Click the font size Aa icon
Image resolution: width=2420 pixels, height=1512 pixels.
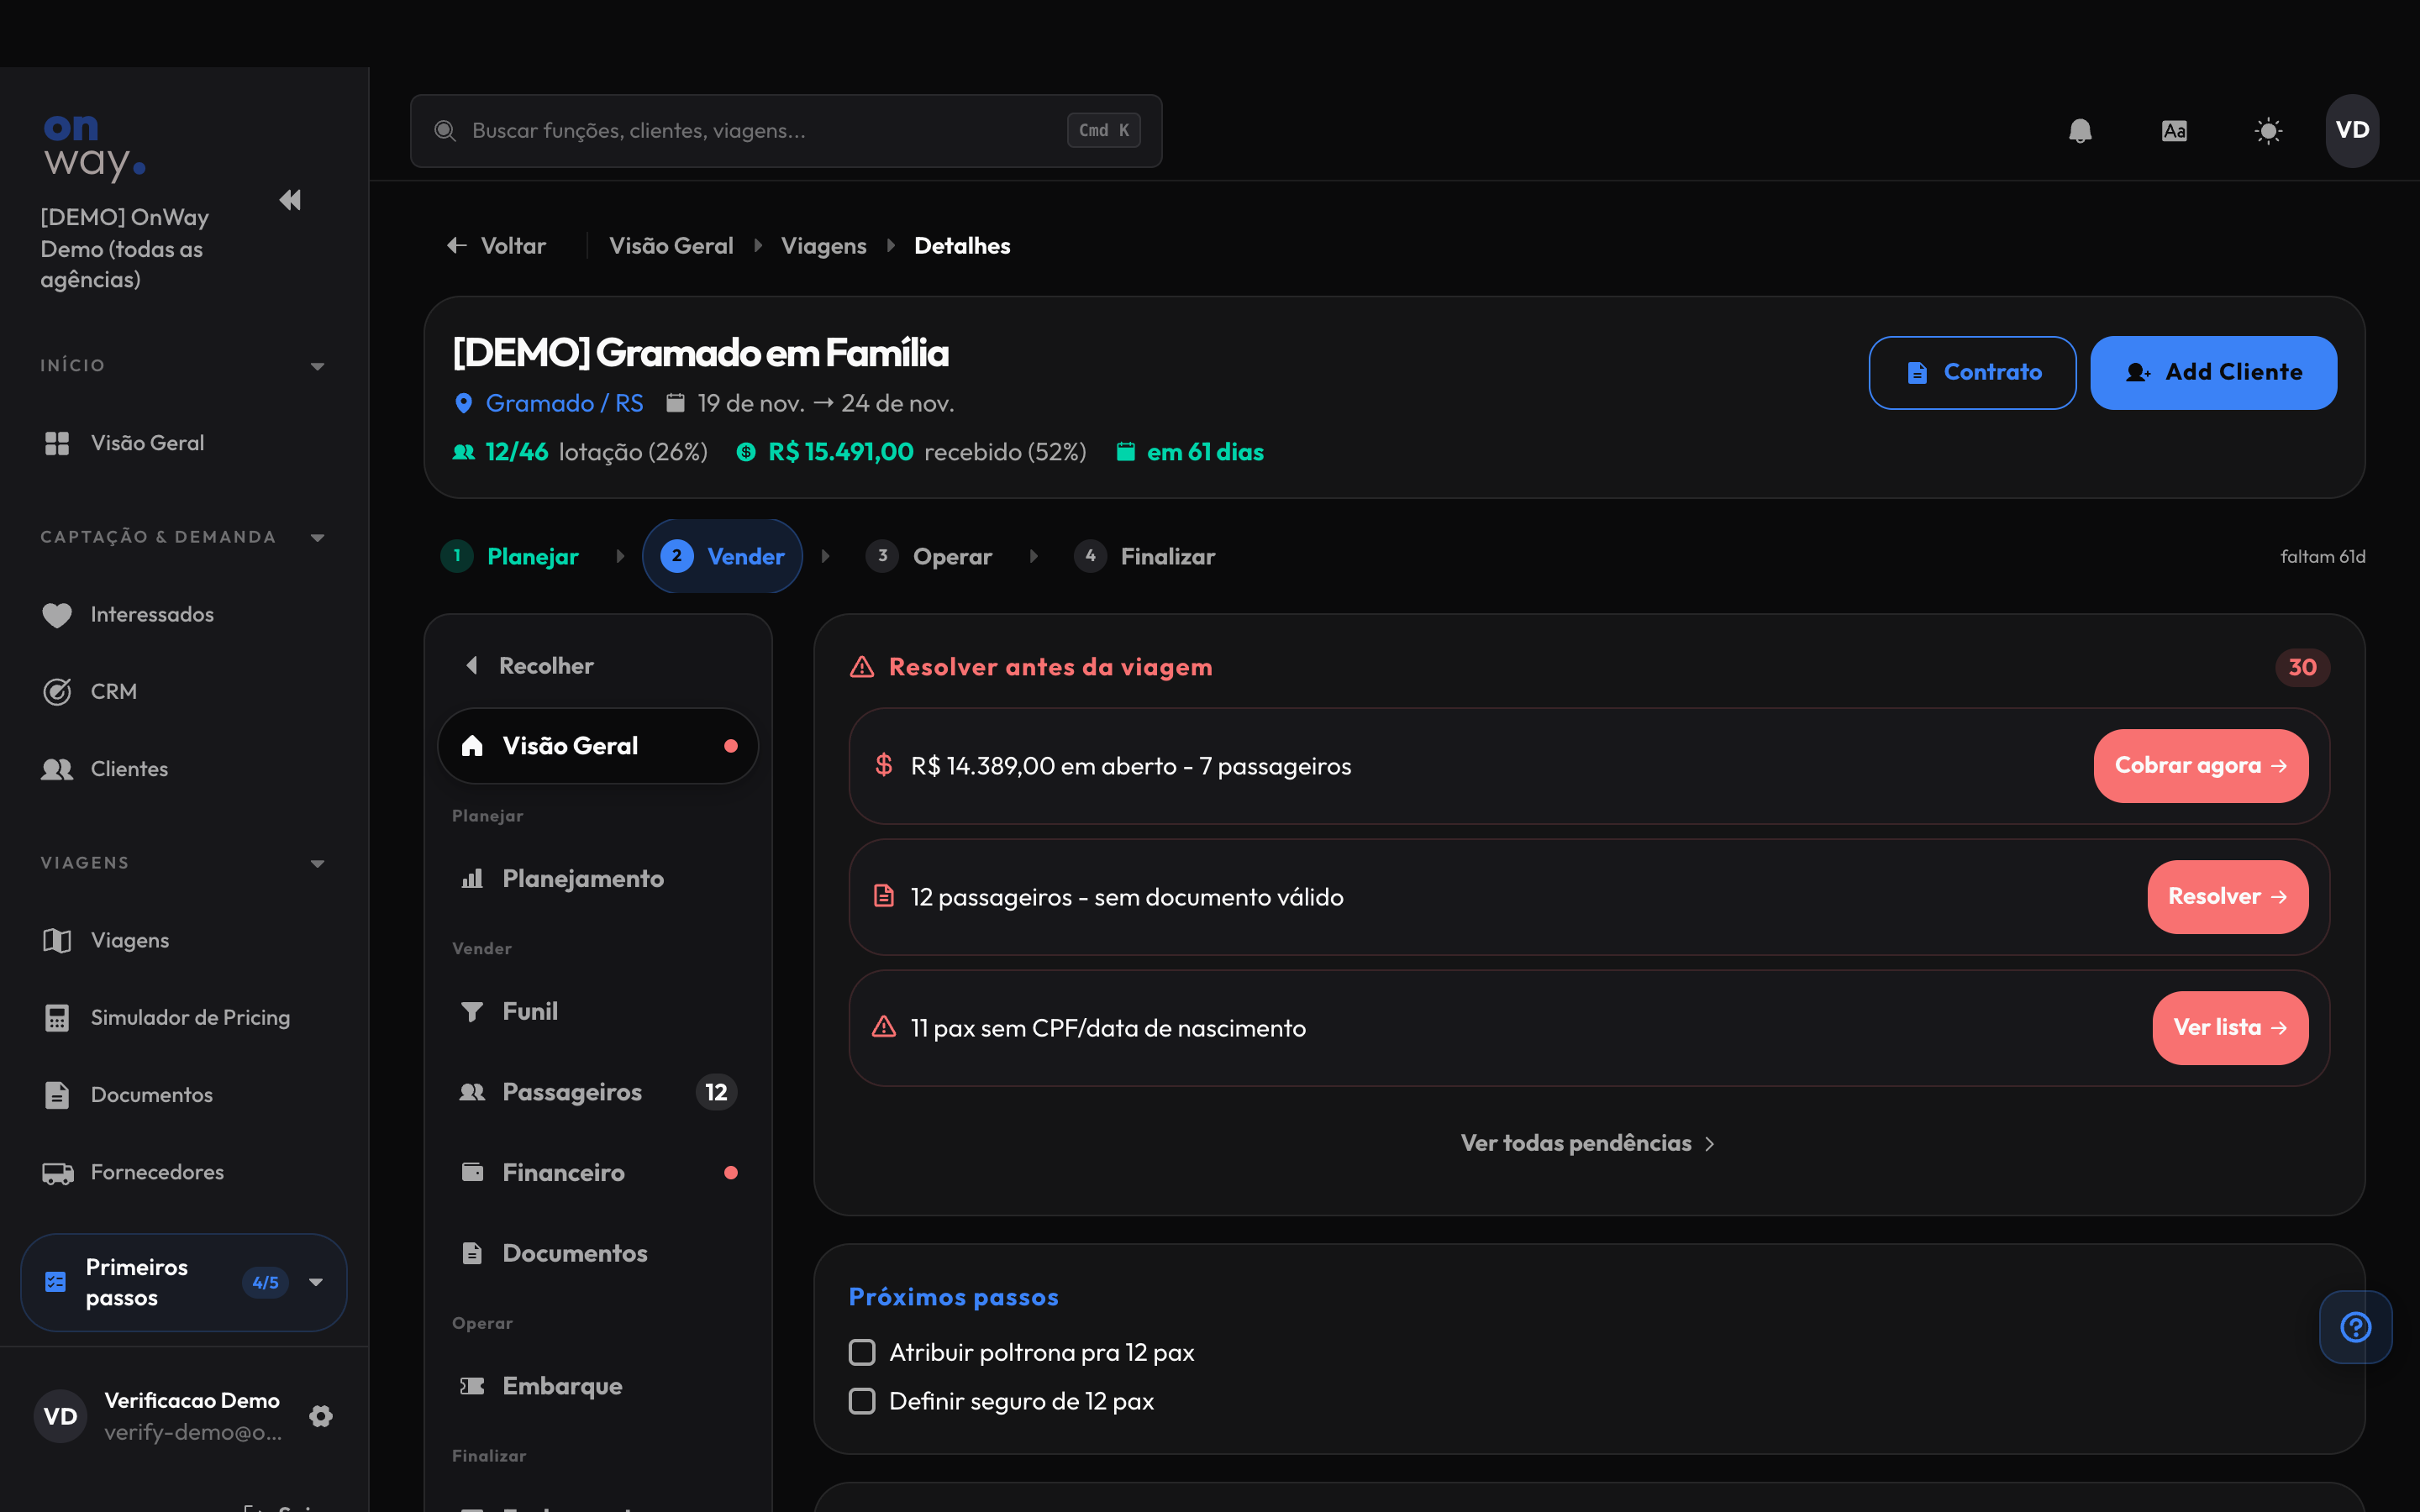(2174, 131)
